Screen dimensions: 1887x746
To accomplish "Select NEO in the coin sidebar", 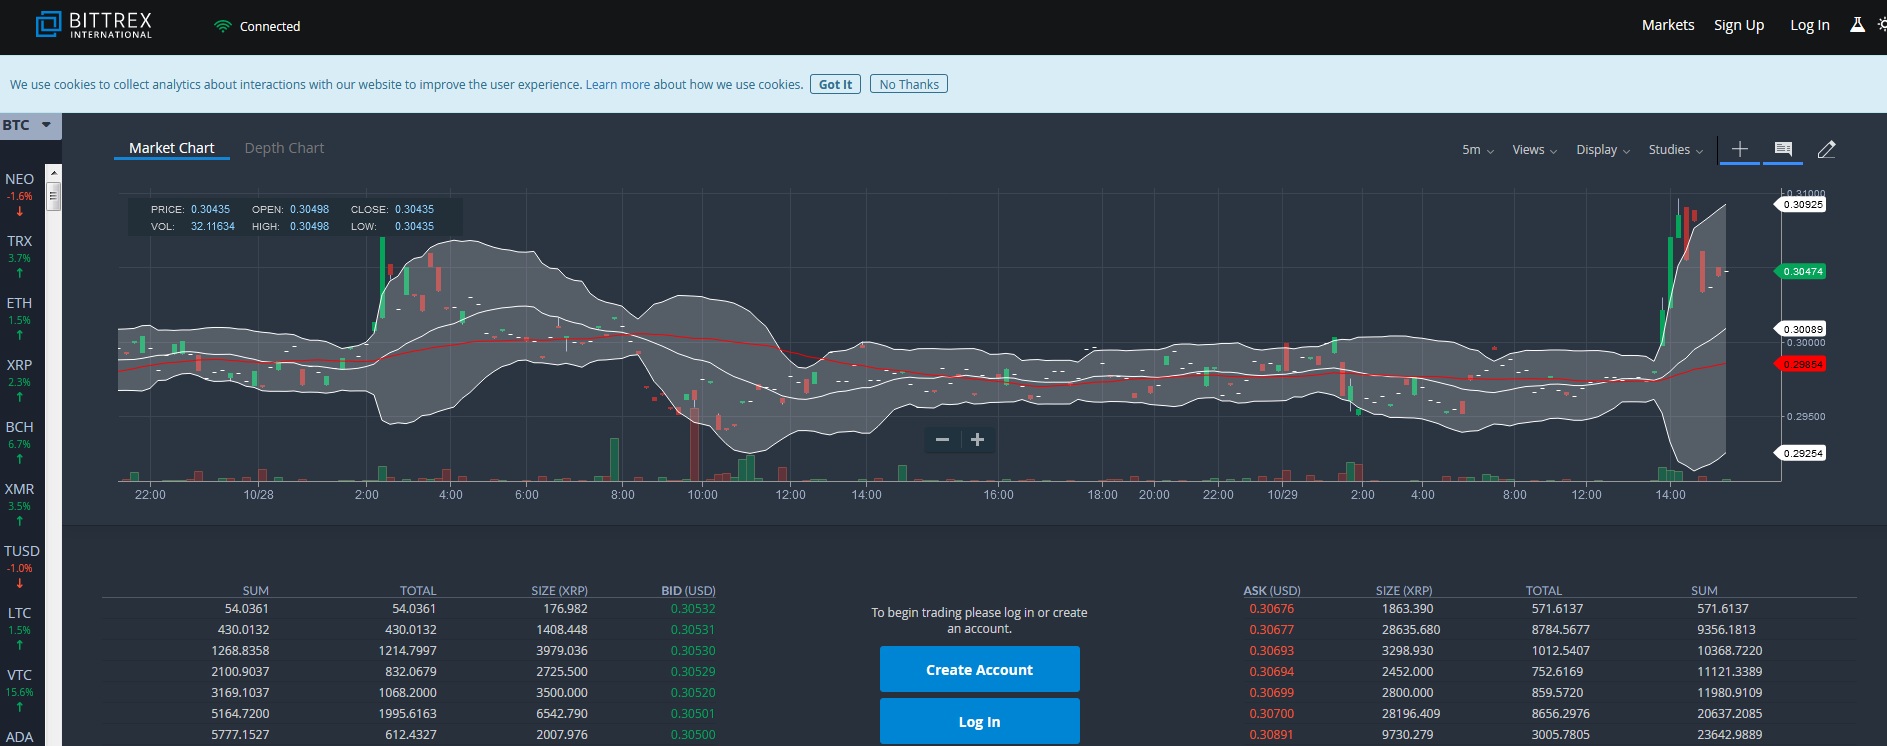I will (19, 179).
